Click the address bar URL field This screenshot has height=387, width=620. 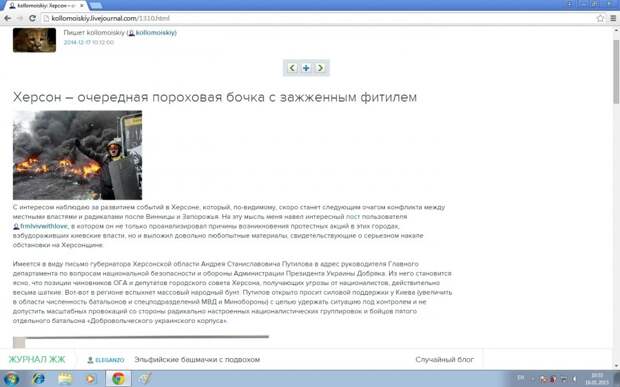point(317,18)
